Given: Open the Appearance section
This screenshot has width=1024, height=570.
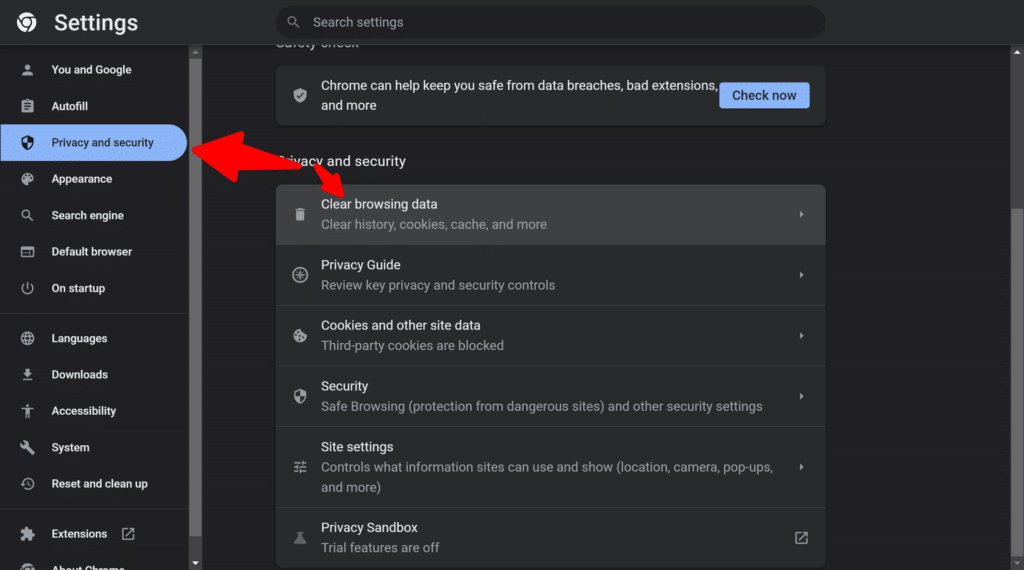Looking at the screenshot, I should pos(94,179).
